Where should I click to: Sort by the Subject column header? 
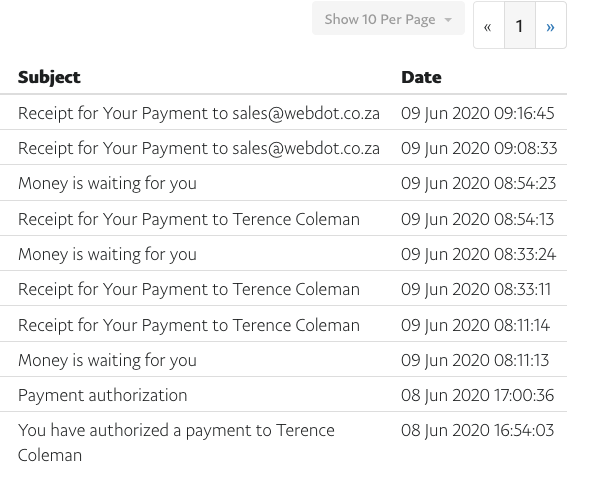[x=49, y=77]
